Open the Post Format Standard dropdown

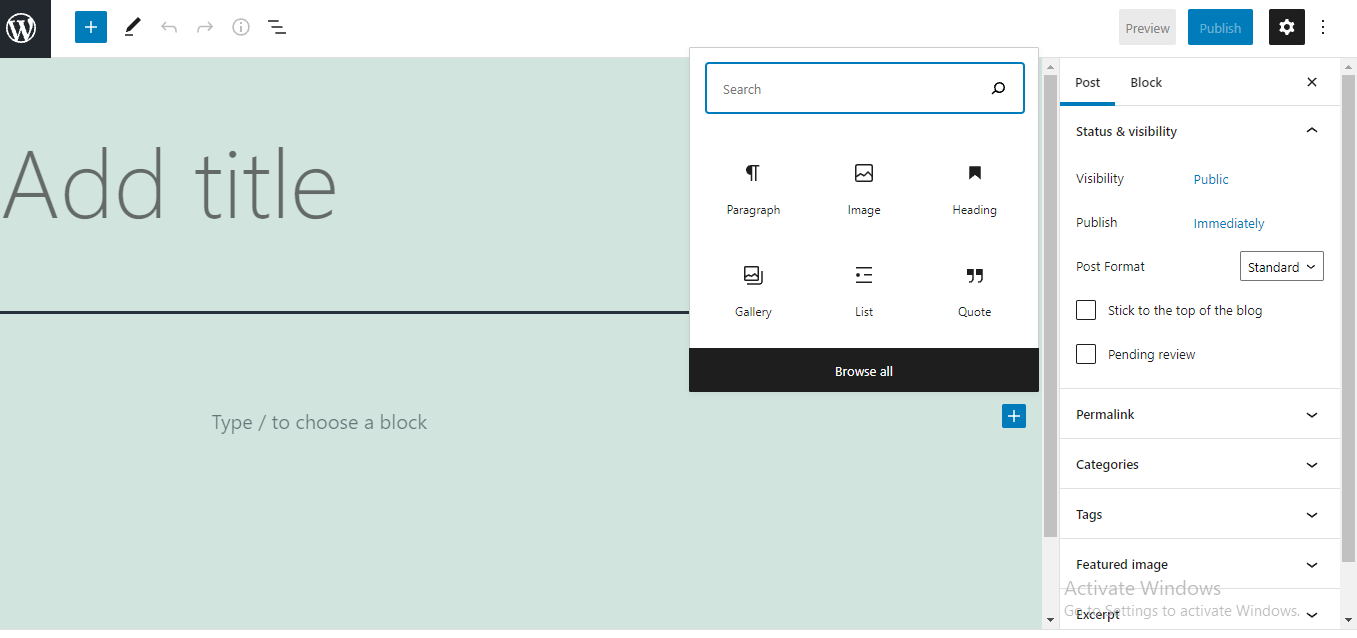pos(1281,267)
